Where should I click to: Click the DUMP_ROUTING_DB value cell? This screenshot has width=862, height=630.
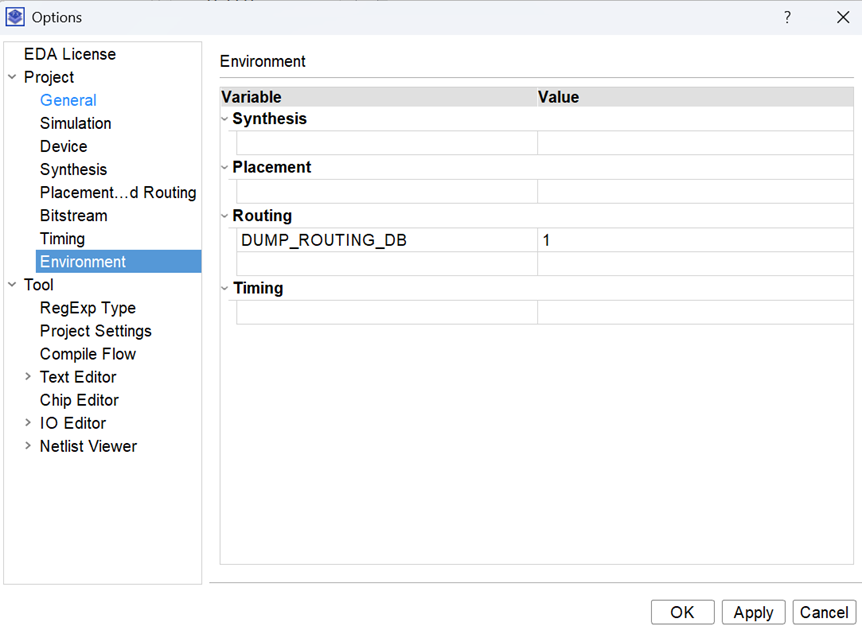pyautogui.click(x=694, y=240)
